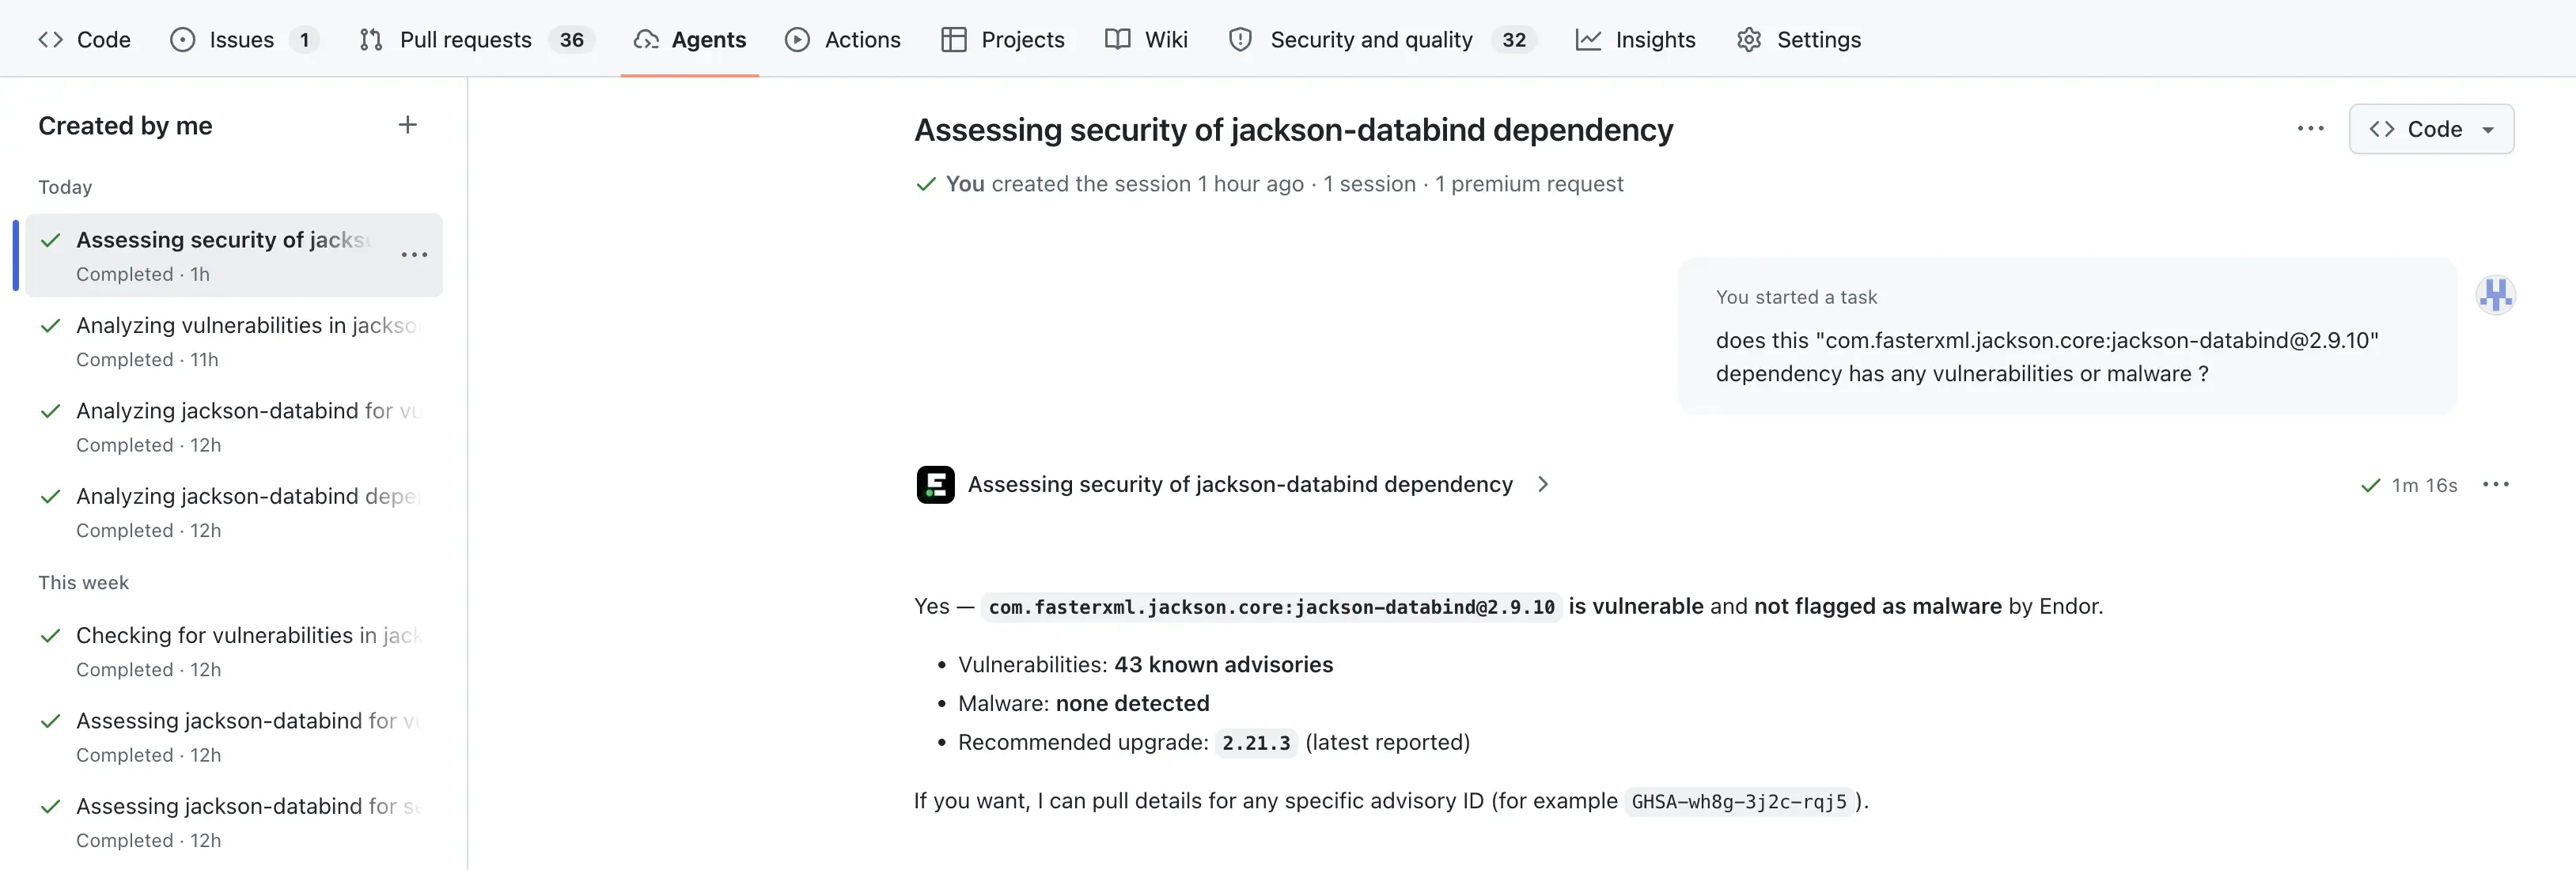Click the Issues circle icon
The image size is (2576, 870).
point(182,39)
